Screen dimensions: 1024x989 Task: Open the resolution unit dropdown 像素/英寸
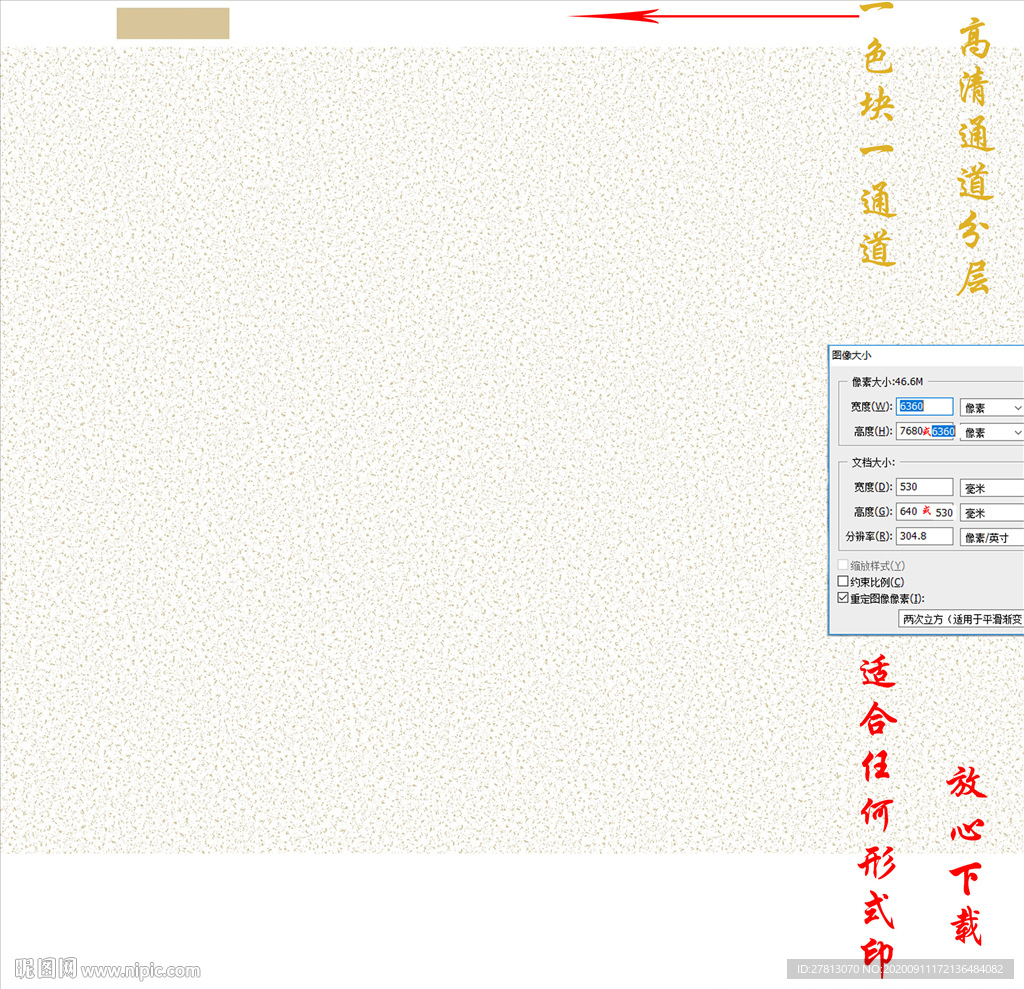(991, 538)
